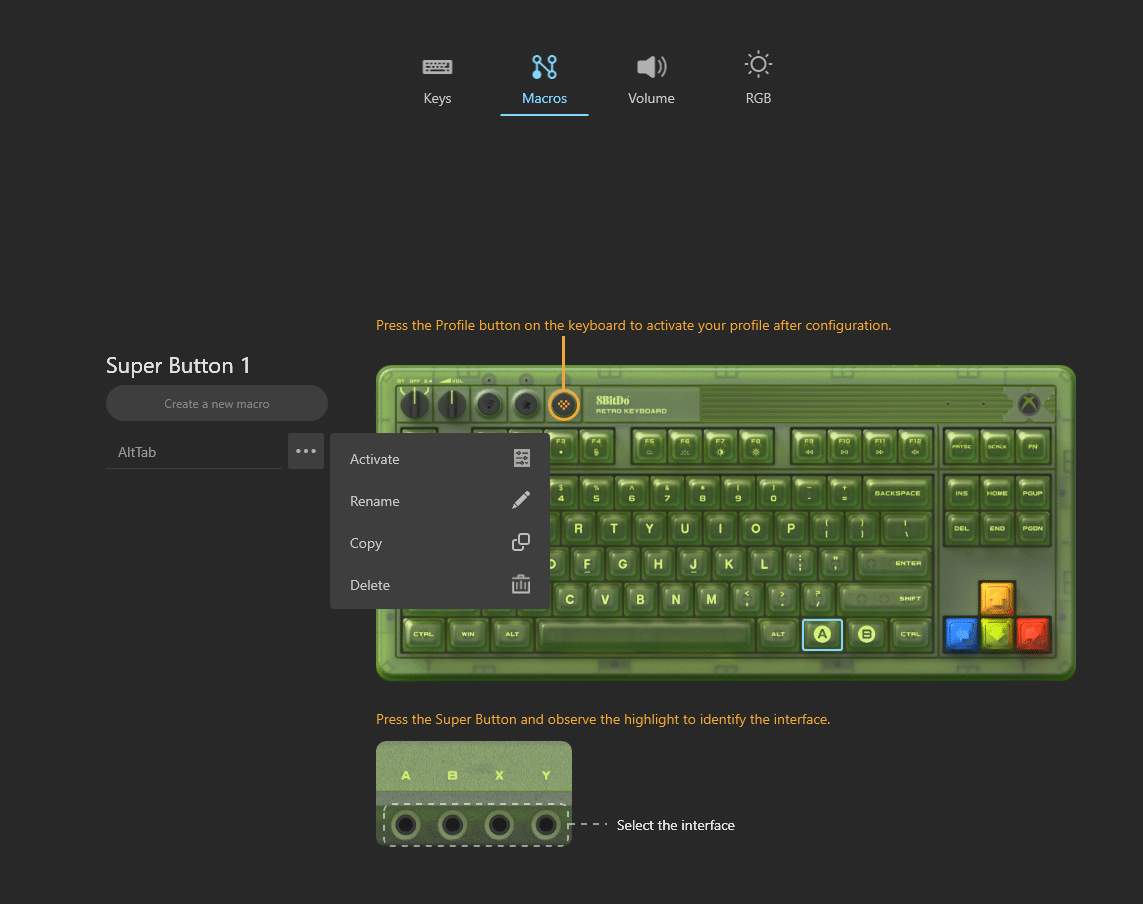Click the Delete trash can icon
Image resolution: width=1143 pixels, height=904 pixels.
pos(520,585)
